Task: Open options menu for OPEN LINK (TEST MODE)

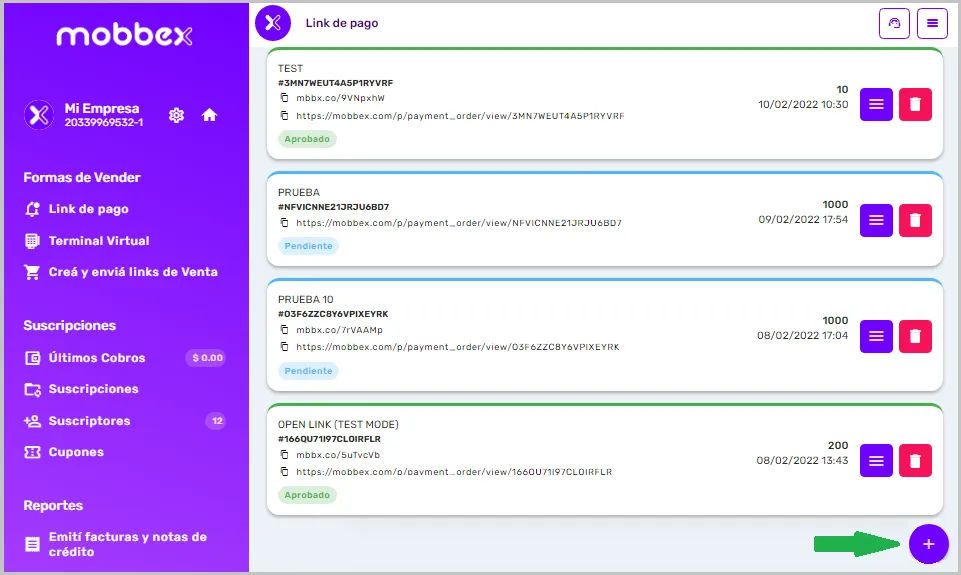Action: (876, 460)
